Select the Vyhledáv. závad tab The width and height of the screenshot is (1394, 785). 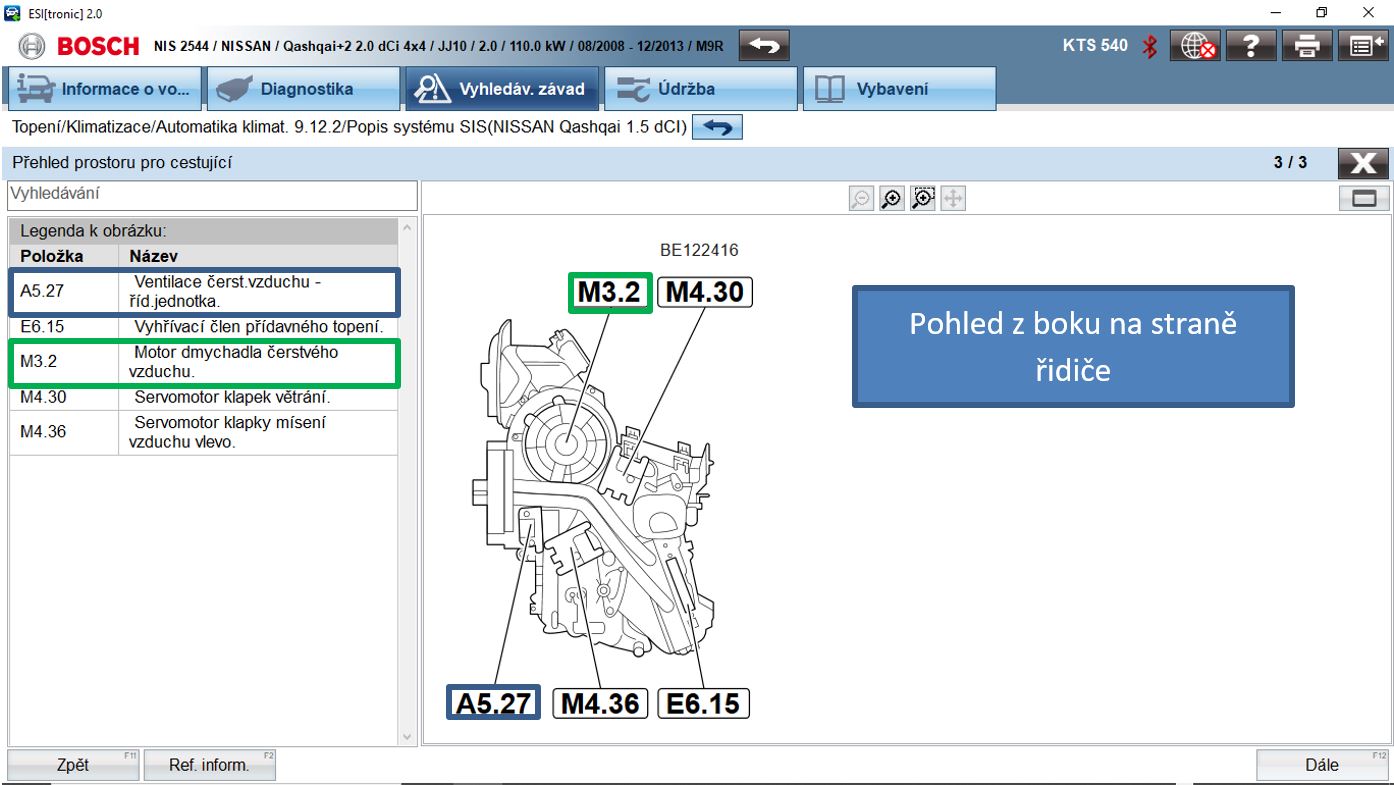point(502,89)
